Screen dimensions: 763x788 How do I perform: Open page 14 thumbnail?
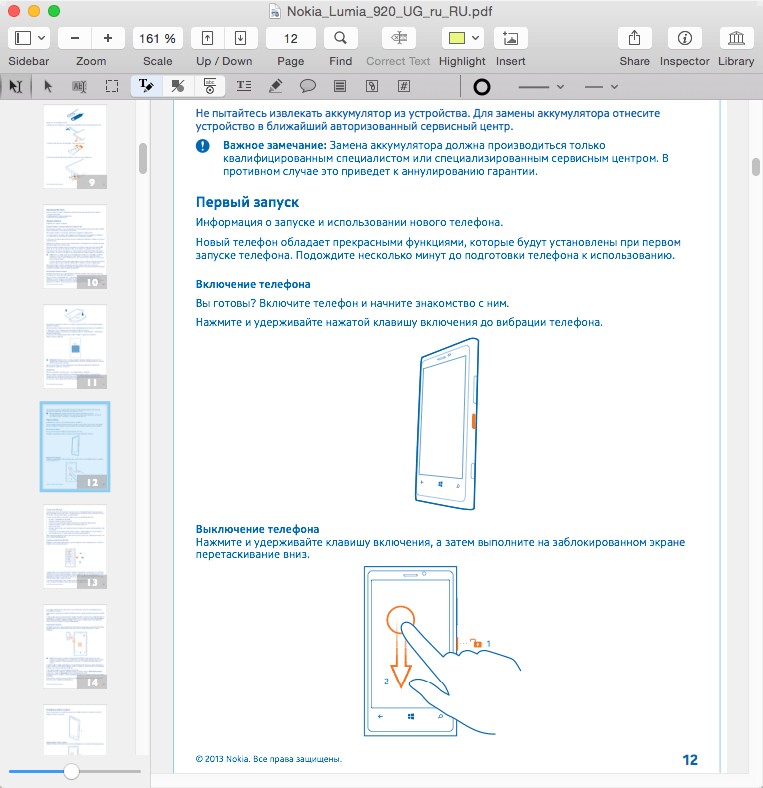click(x=75, y=647)
